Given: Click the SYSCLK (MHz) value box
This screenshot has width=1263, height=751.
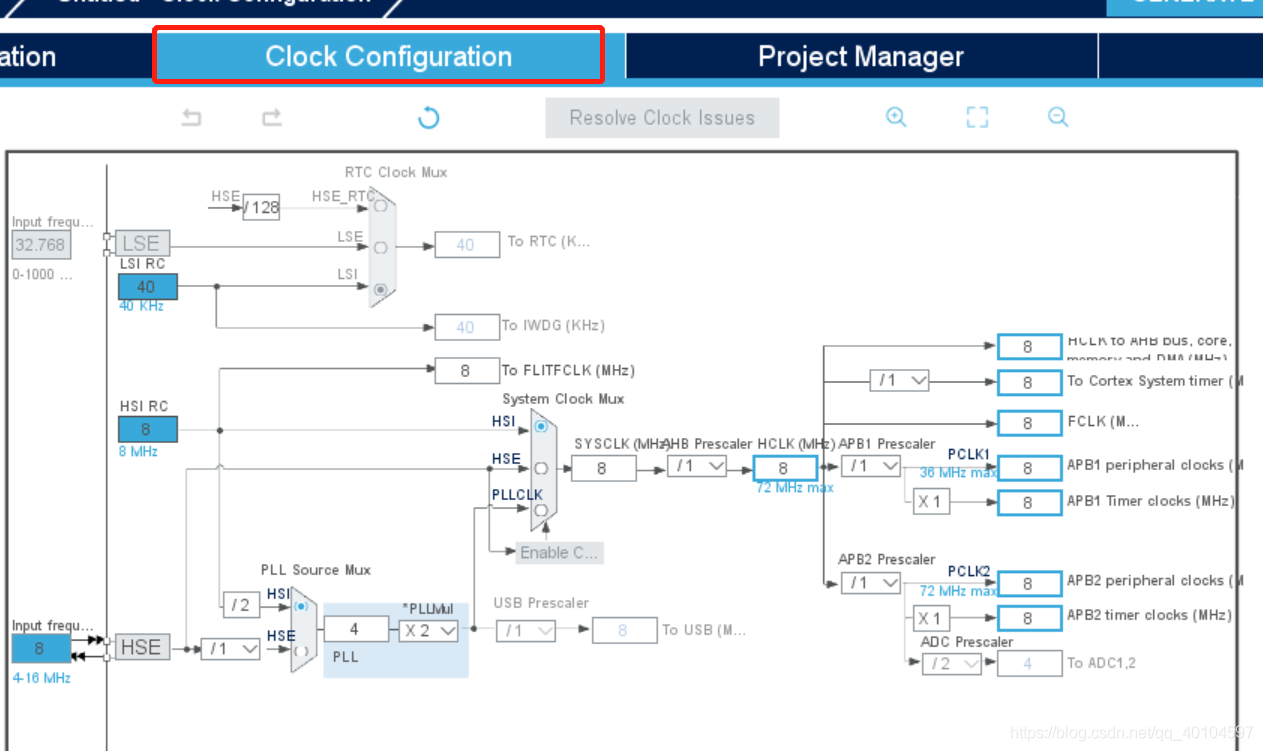Looking at the screenshot, I should (603, 468).
